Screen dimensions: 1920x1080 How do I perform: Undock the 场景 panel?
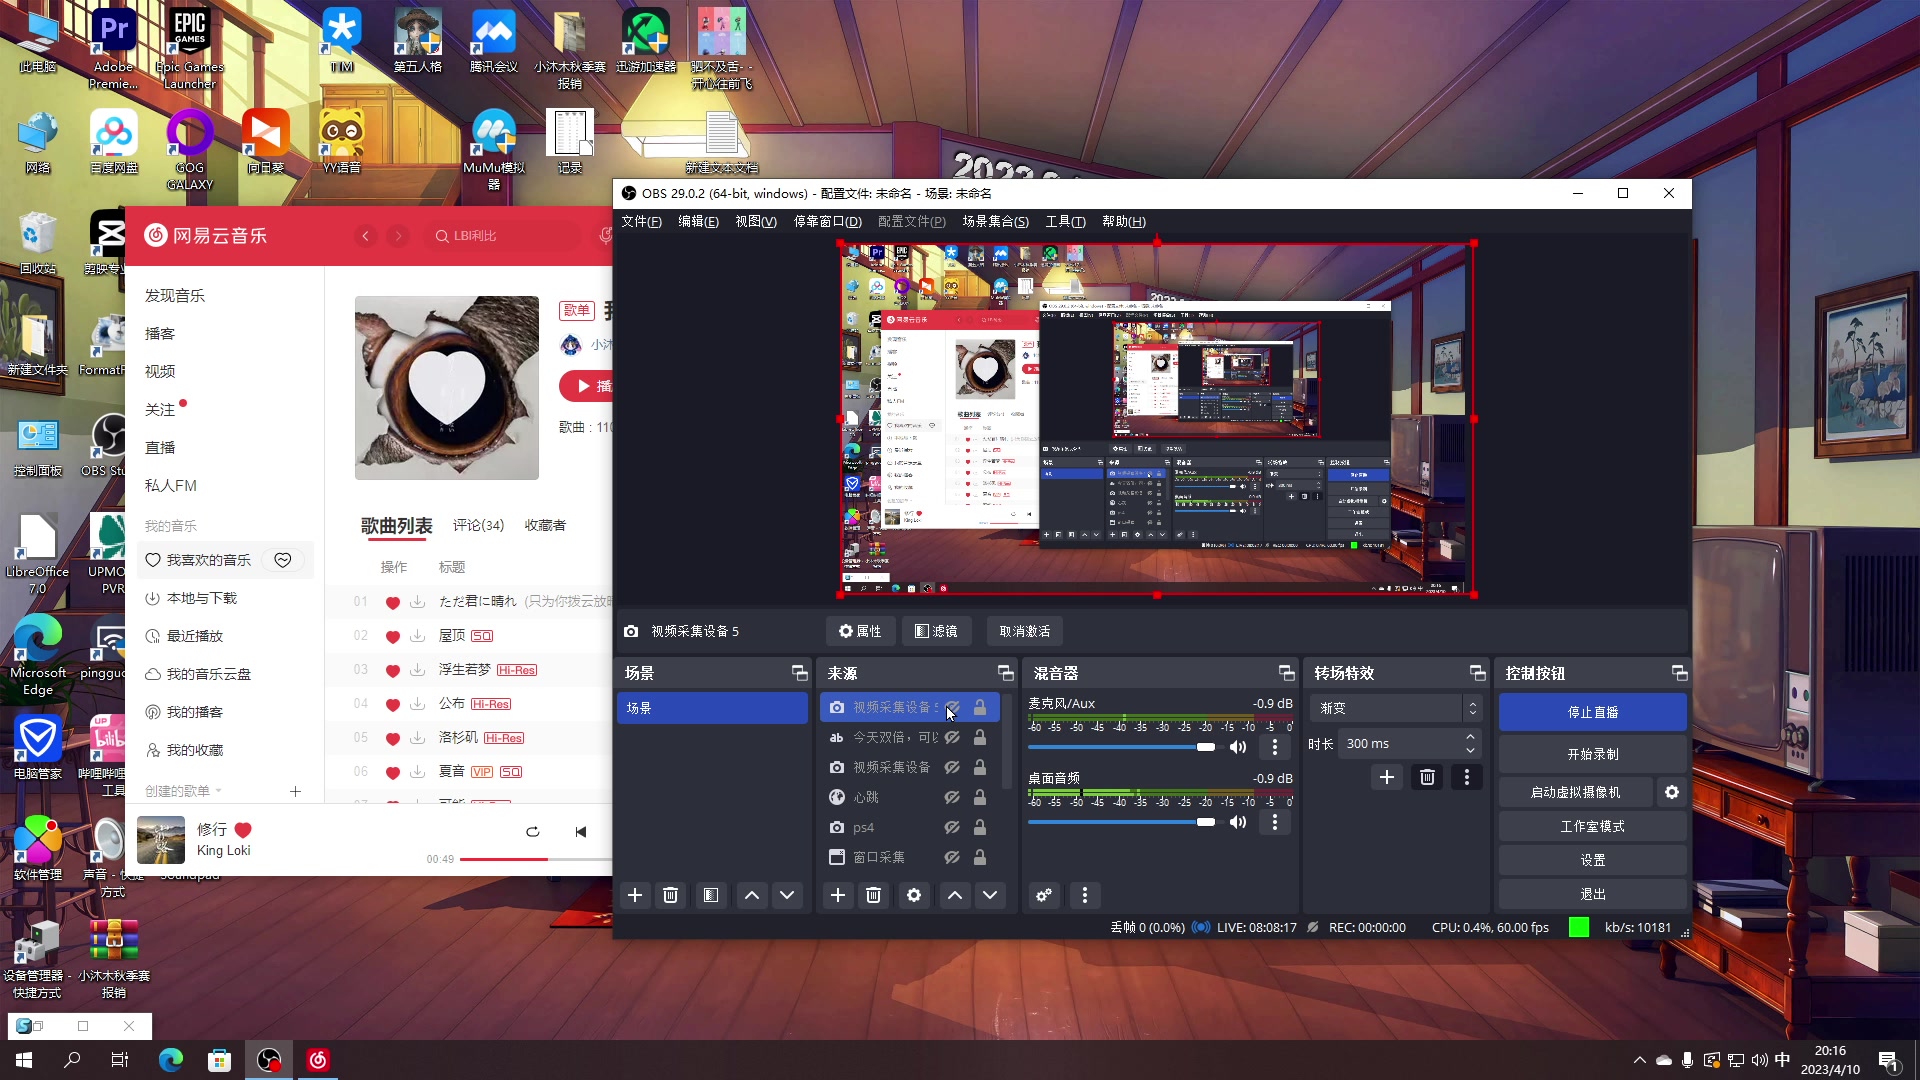[x=799, y=673]
